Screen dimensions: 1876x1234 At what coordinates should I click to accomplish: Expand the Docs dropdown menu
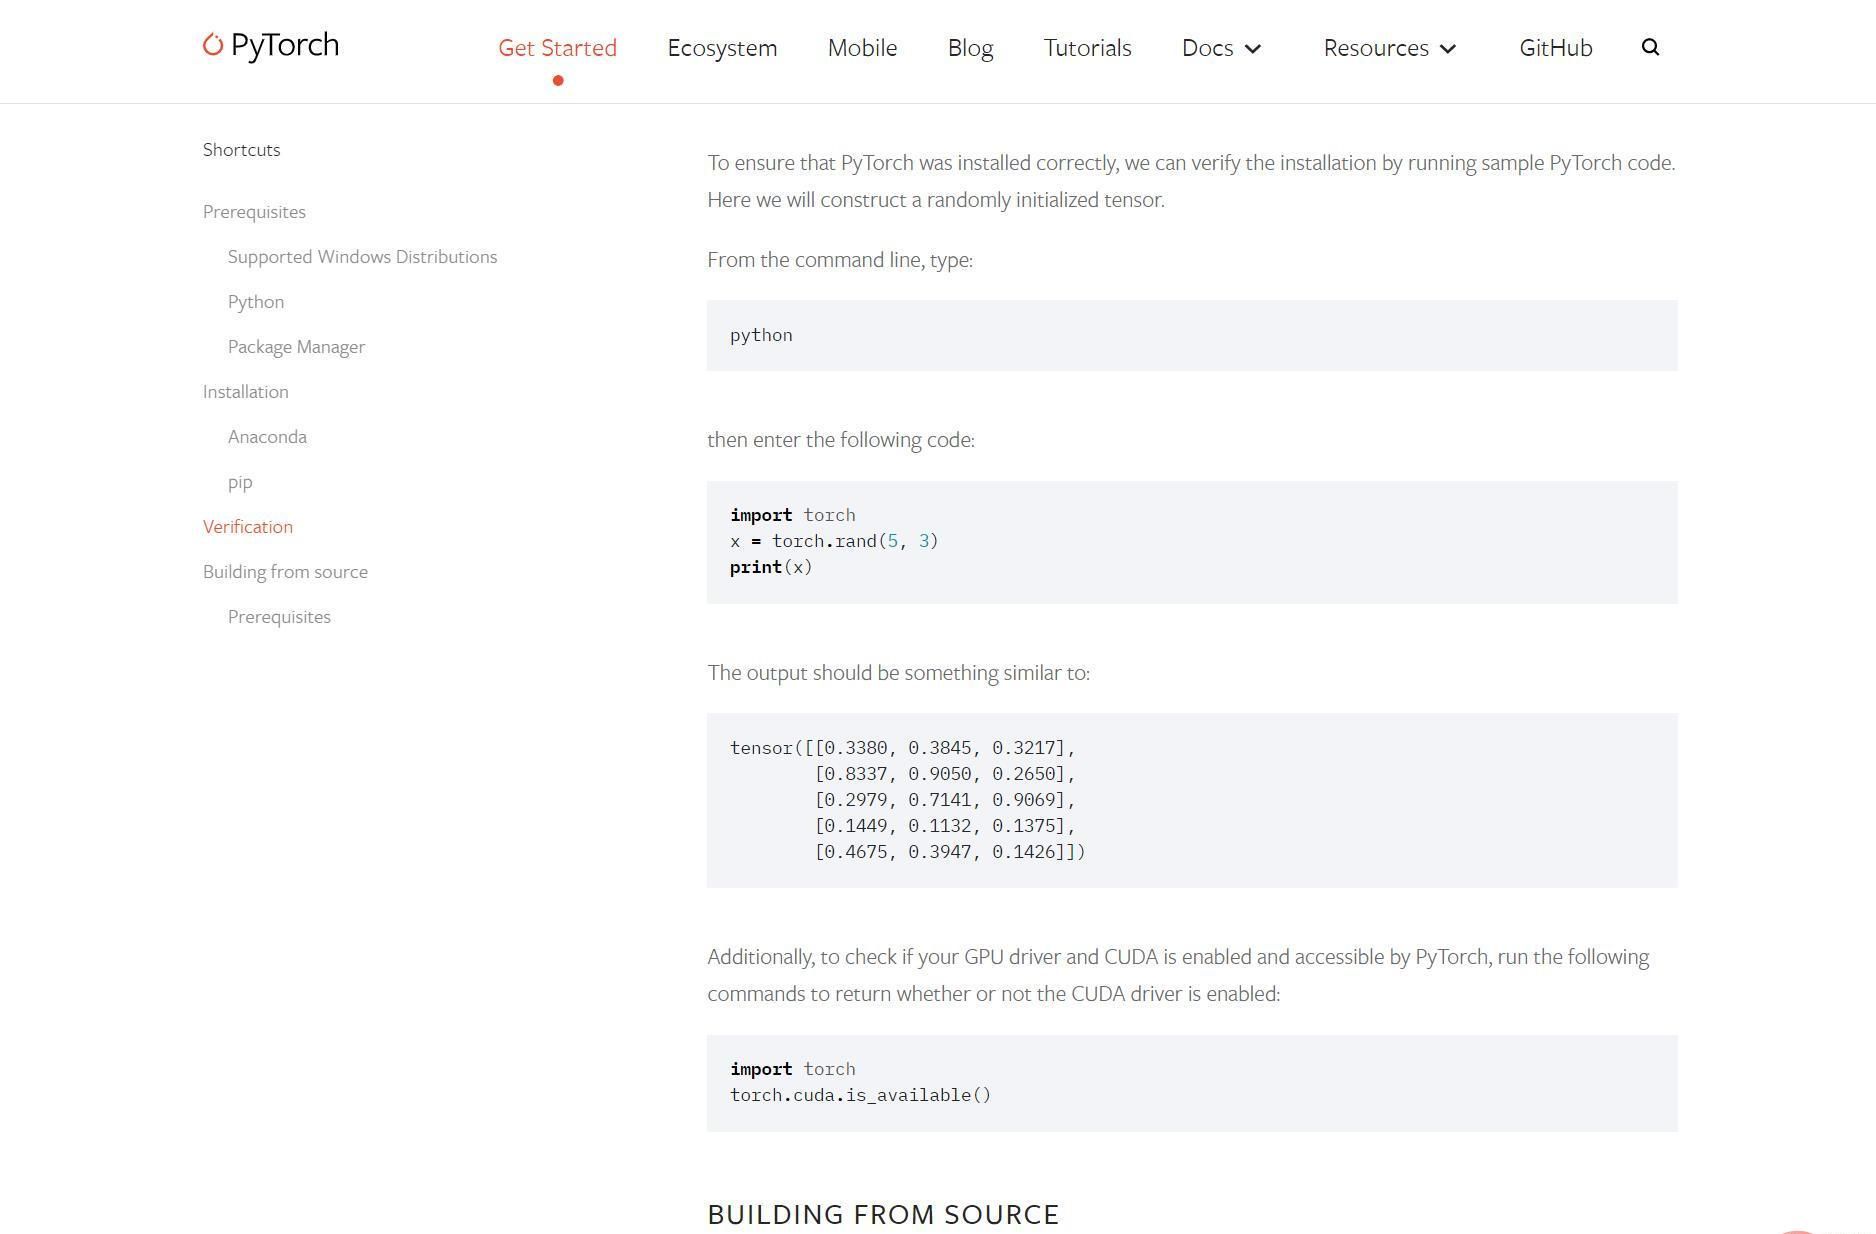(x=1221, y=48)
